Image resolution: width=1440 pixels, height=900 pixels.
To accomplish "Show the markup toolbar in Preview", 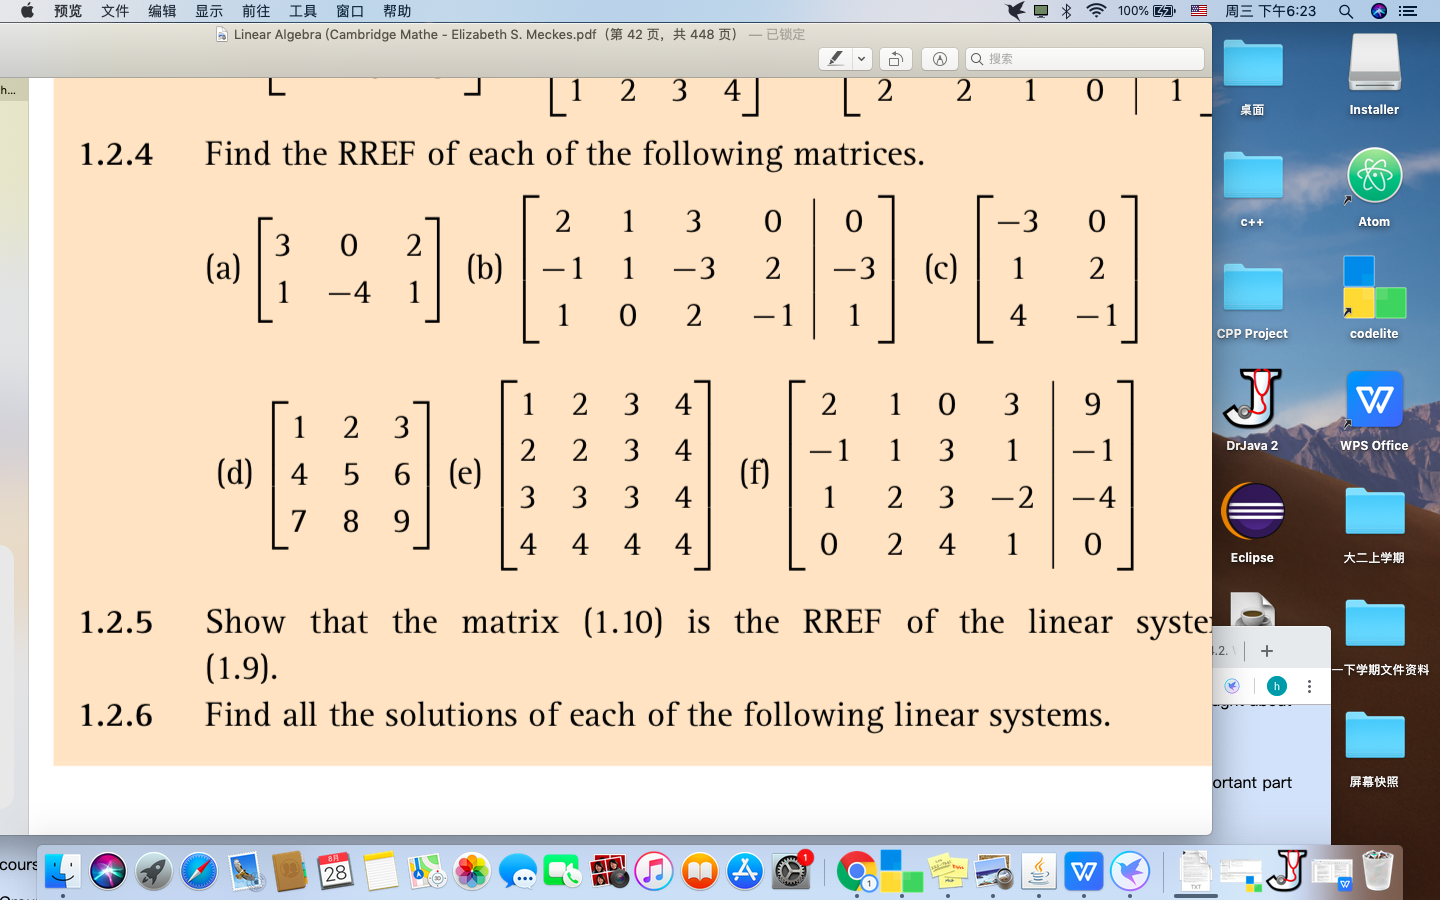I will [x=940, y=59].
